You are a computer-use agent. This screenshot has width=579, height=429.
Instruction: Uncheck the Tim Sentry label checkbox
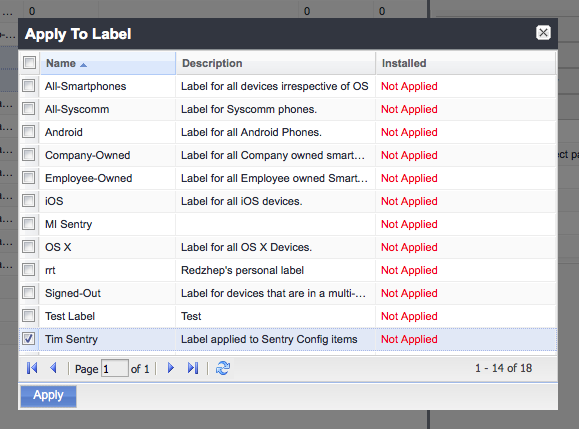pos(29,339)
